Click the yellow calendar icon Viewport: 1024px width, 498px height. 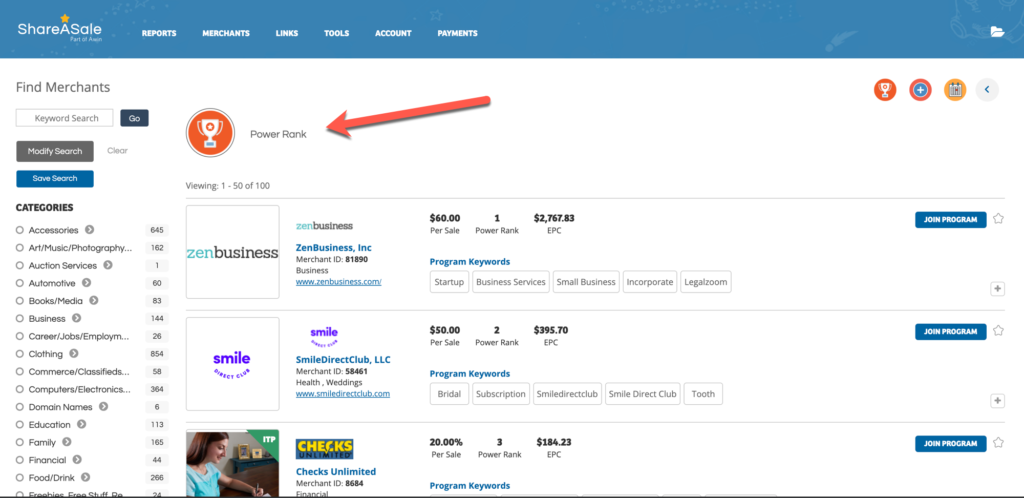pyautogui.click(x=955, y=89)
